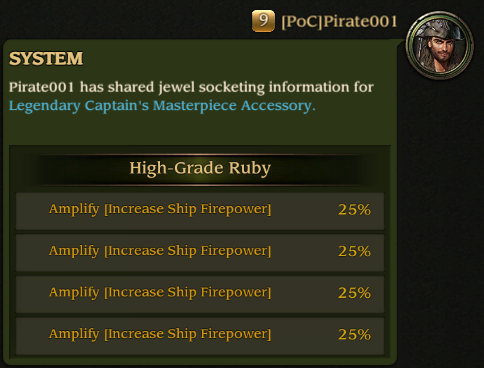The width and height of the screenshot is (484, 368).
Task: Click the 25% value in the second row
Action: 354,251
